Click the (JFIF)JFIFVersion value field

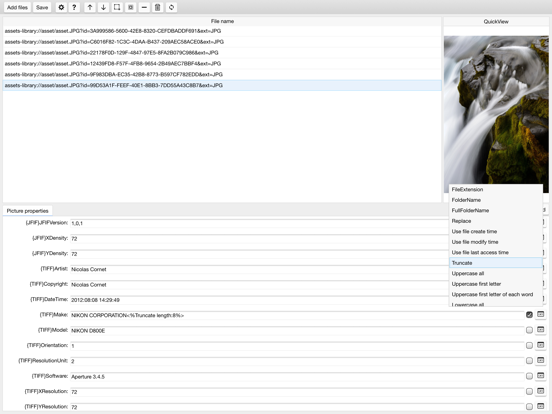(x=259, y=223)
